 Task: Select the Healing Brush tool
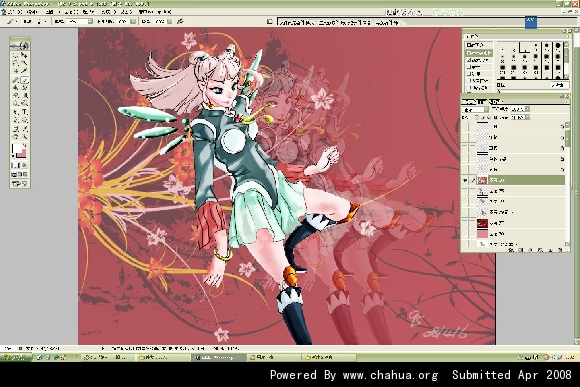pyautogui.click(x=16, y=80)
